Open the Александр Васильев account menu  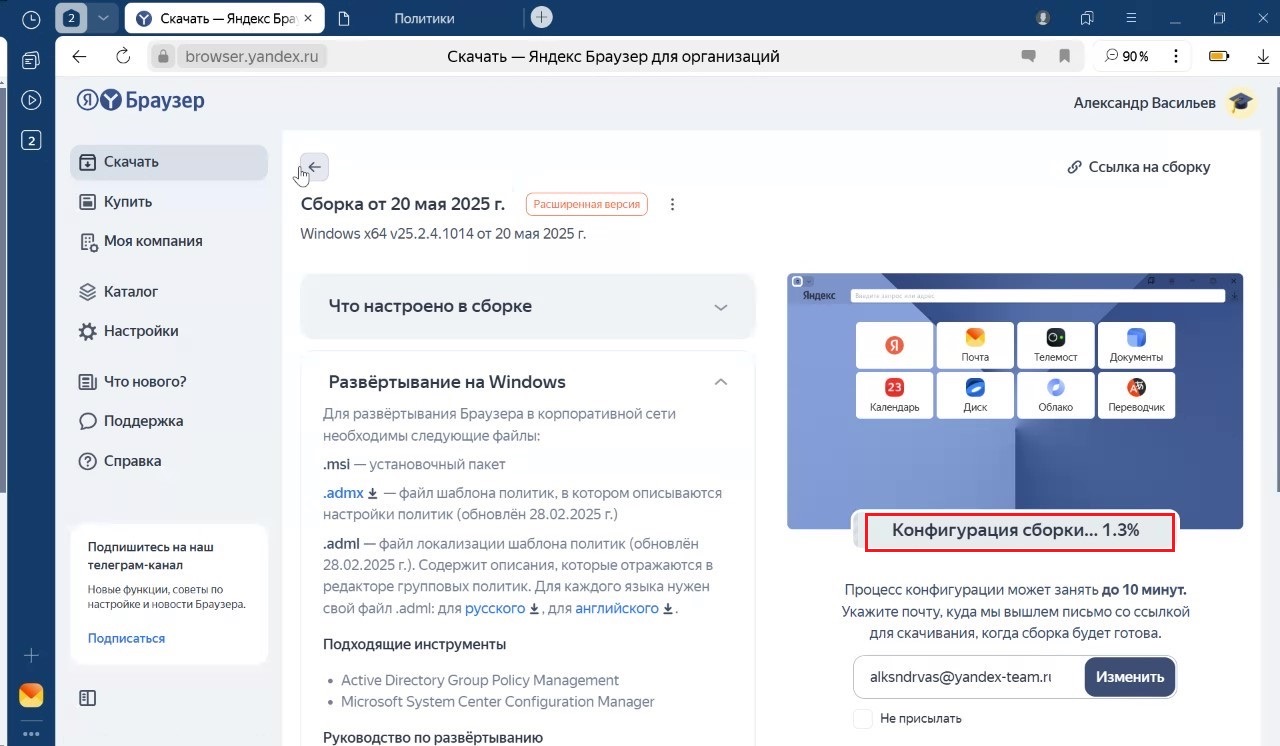tap(1144, 103)
